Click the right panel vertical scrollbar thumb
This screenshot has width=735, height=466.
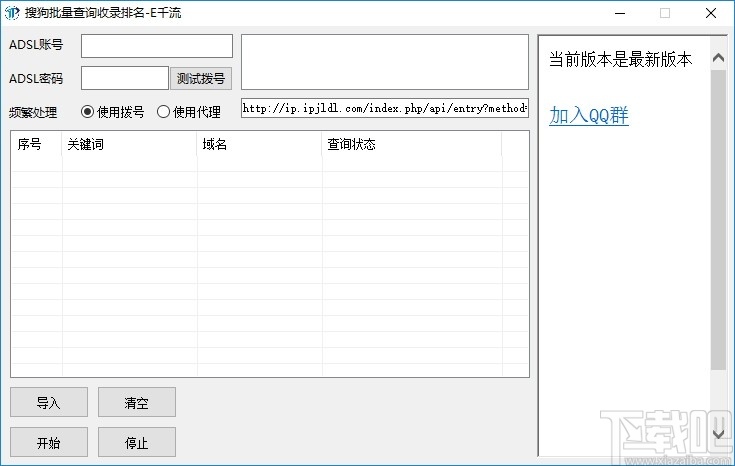(718, 219)
